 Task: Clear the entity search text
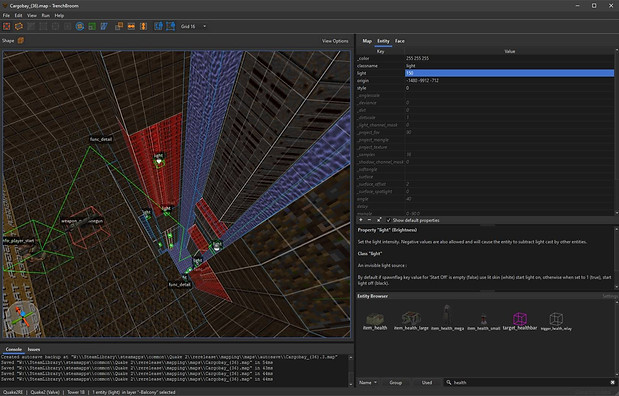coord(613,382)
